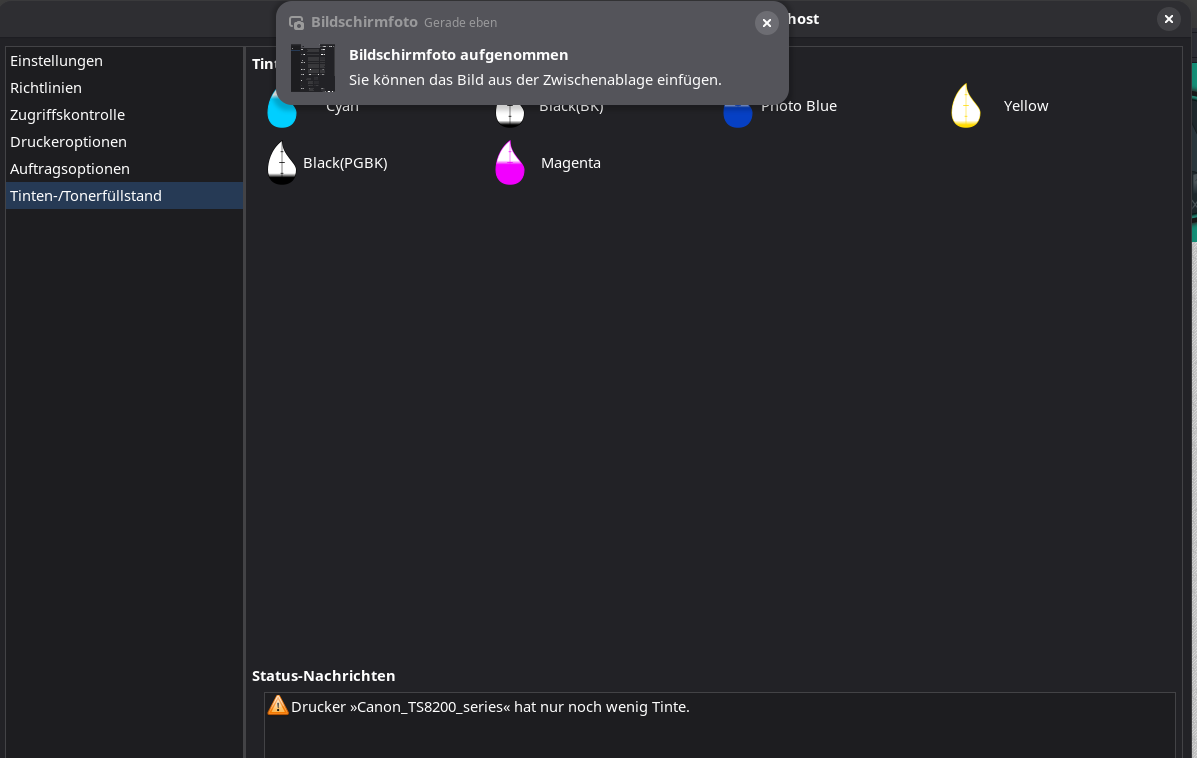The image size is (1197, 758).
Task: Select Zugriffskontrolle in the sidebar
Action: 67,115
